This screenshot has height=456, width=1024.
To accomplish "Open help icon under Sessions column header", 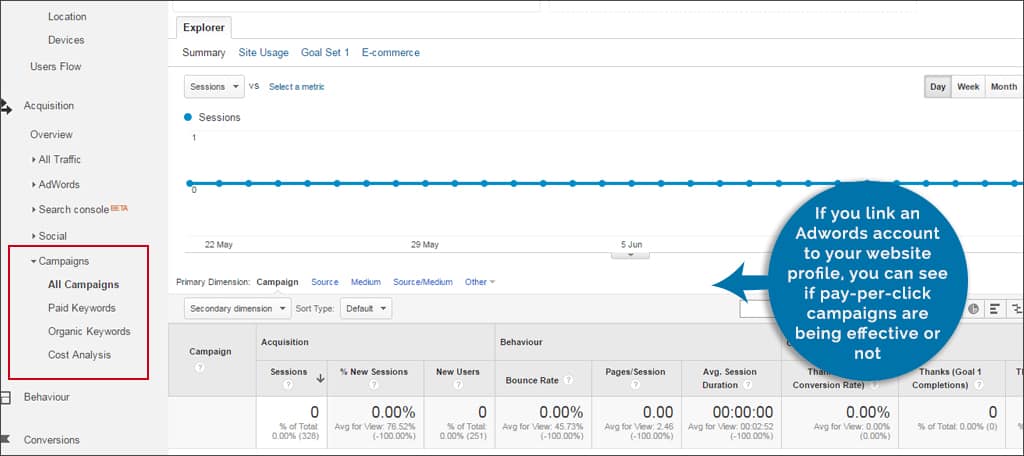I will [288, 385].
